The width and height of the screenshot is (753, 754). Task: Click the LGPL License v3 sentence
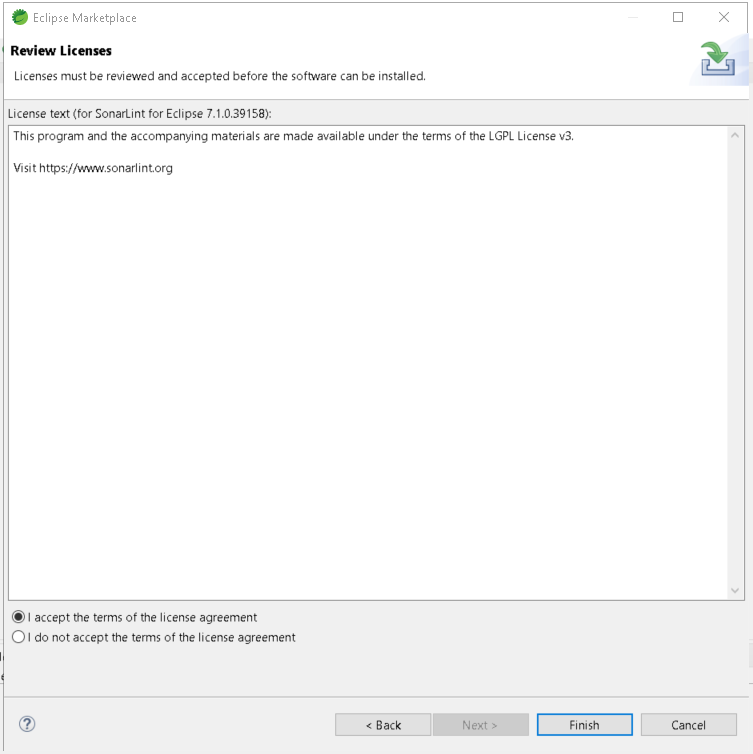(x=293, y=136)
